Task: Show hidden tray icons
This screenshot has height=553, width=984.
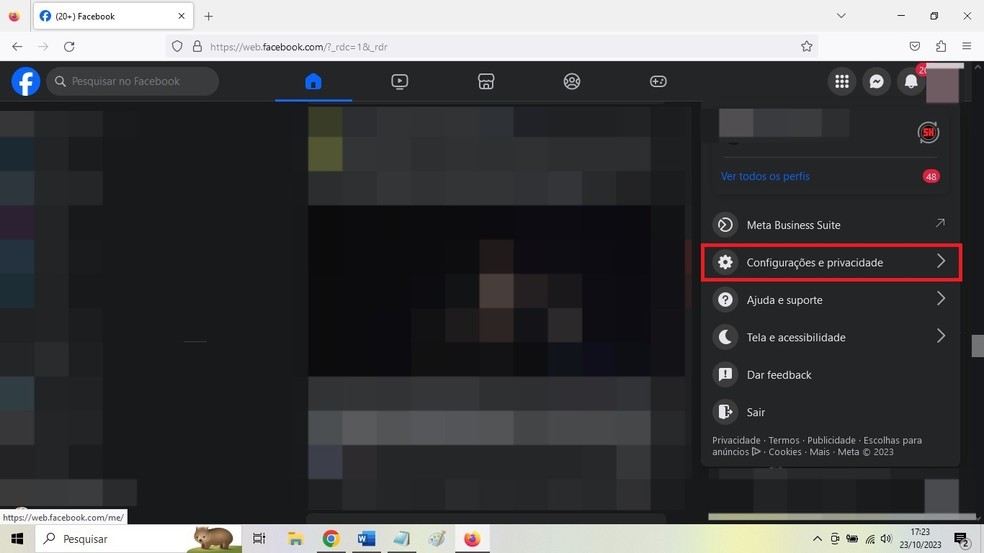Action: (817, 539)
